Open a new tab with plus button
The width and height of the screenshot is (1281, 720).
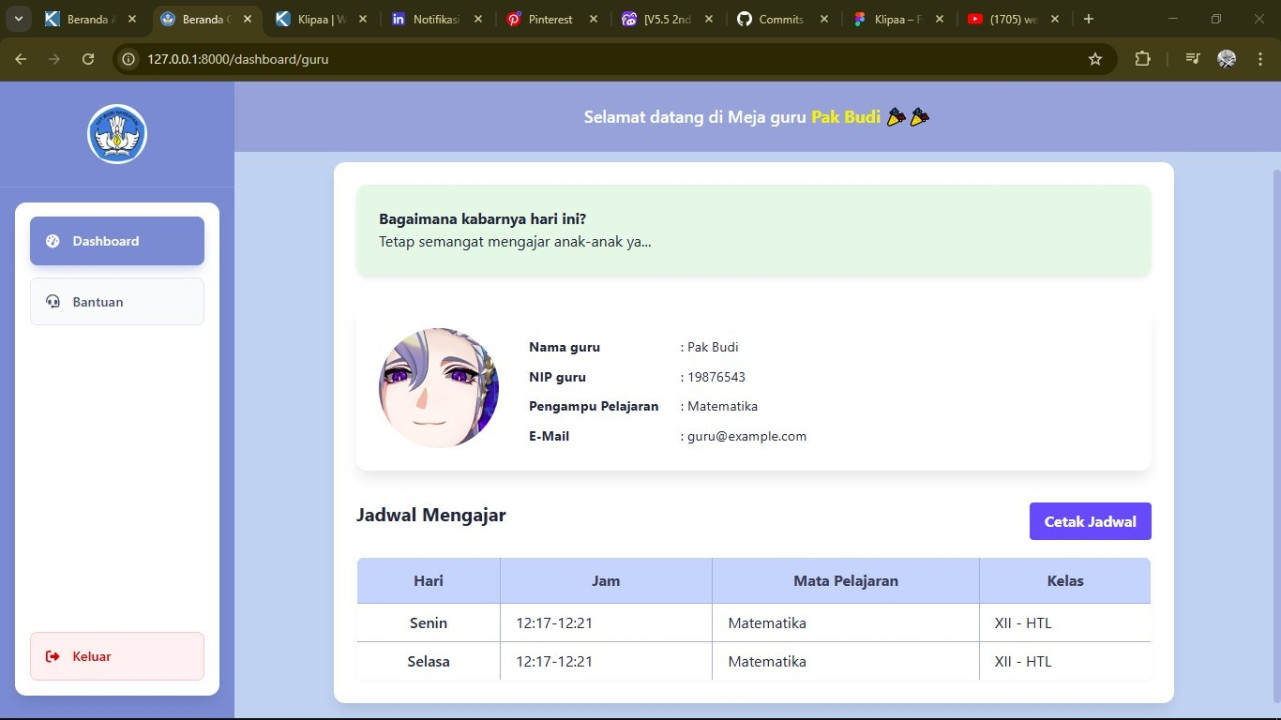1088,19
